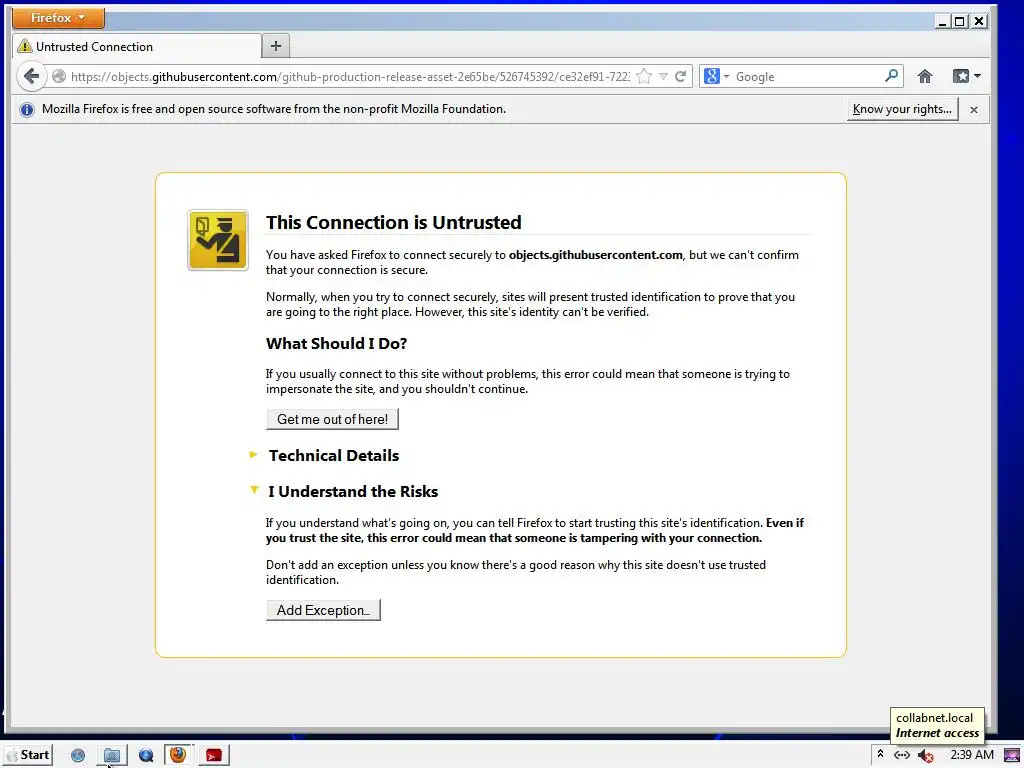
Task: Reload the page with the refresh icon
Action: point(680,76)
